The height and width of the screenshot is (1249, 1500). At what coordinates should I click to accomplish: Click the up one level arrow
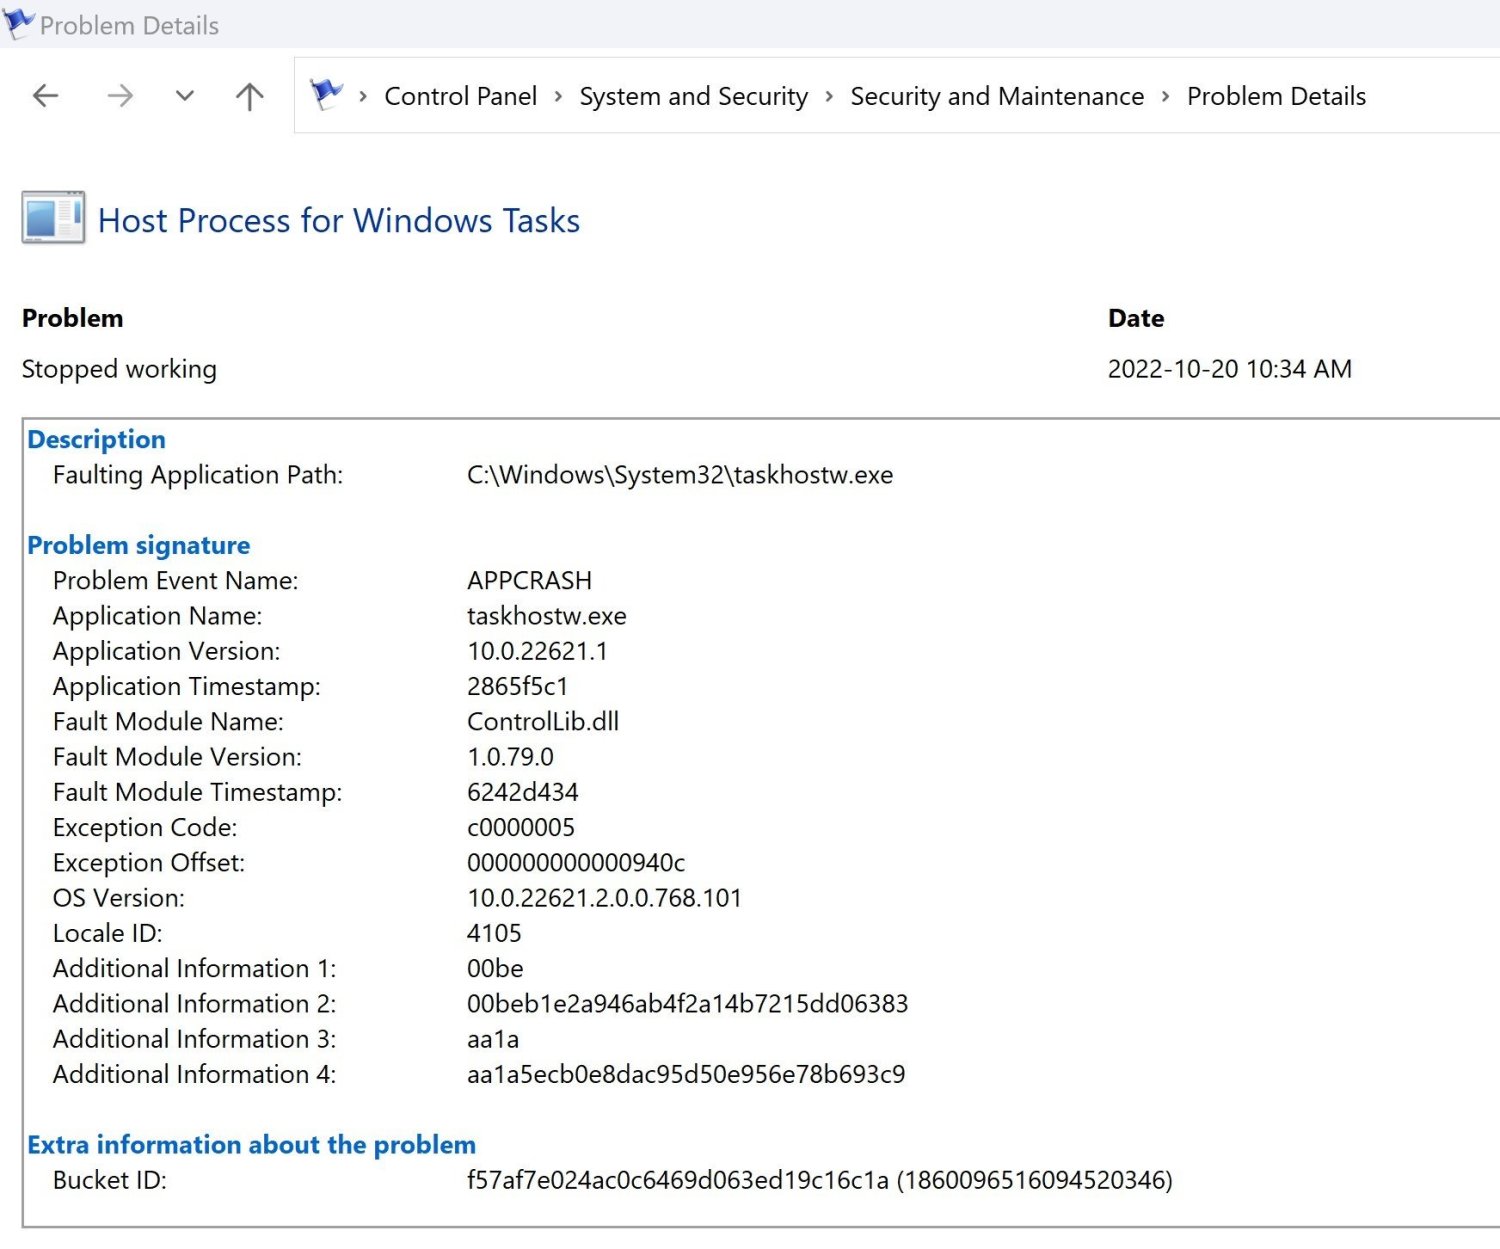(x=247, y=95)
